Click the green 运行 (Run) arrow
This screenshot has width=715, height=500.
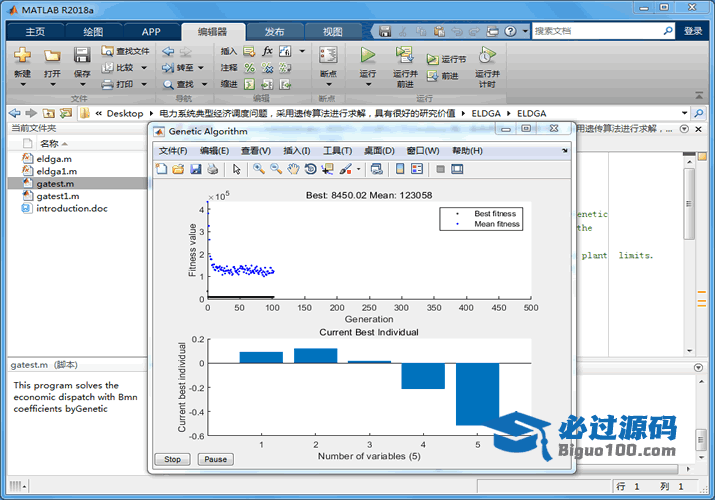click(368, 55)
